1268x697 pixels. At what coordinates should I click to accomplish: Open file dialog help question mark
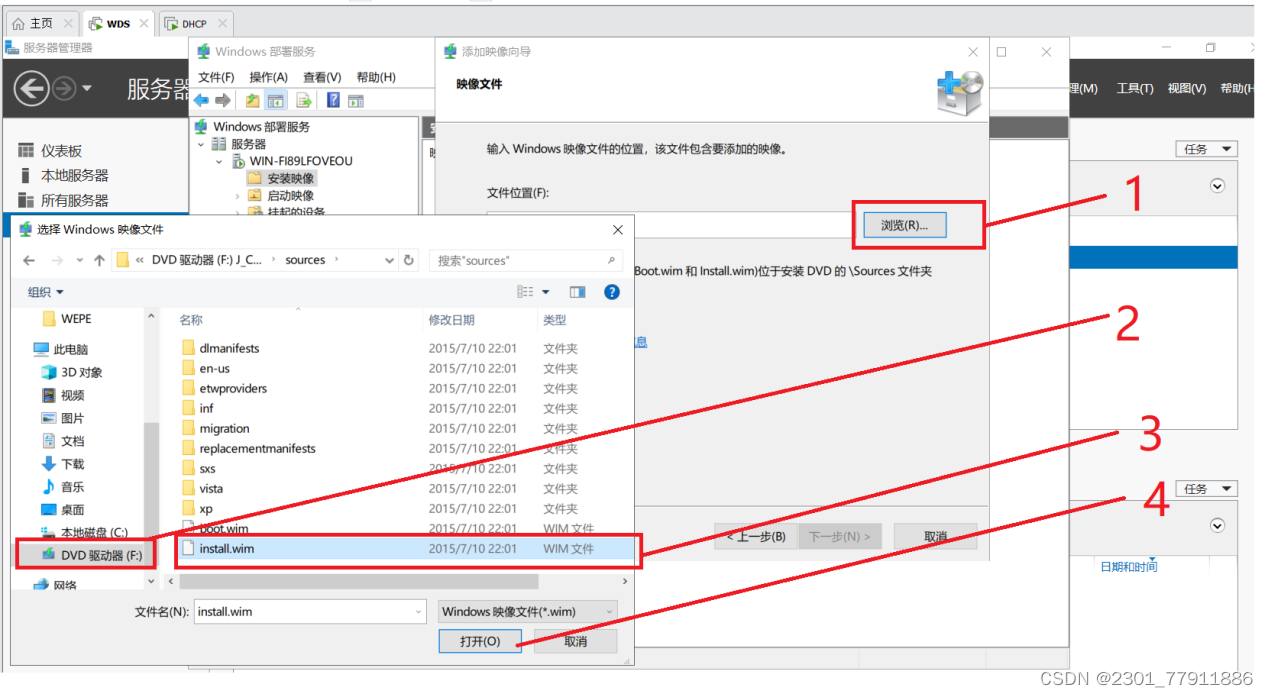(612, 292)
